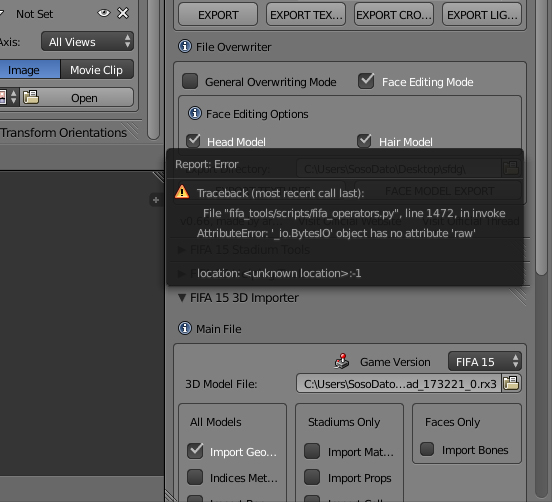Screen dimensions: 552x502
Task: Click folder icon on Open button
Action: click(31, 97)
